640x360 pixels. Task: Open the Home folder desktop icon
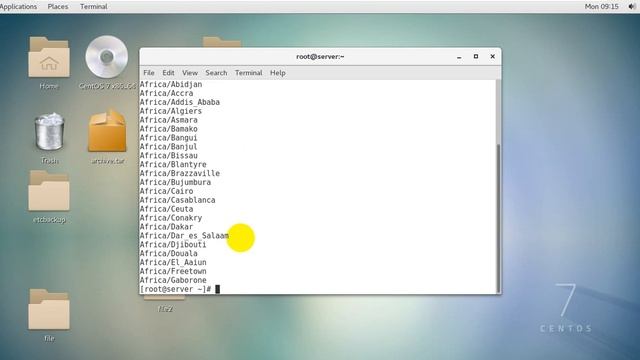coord(49,57)
